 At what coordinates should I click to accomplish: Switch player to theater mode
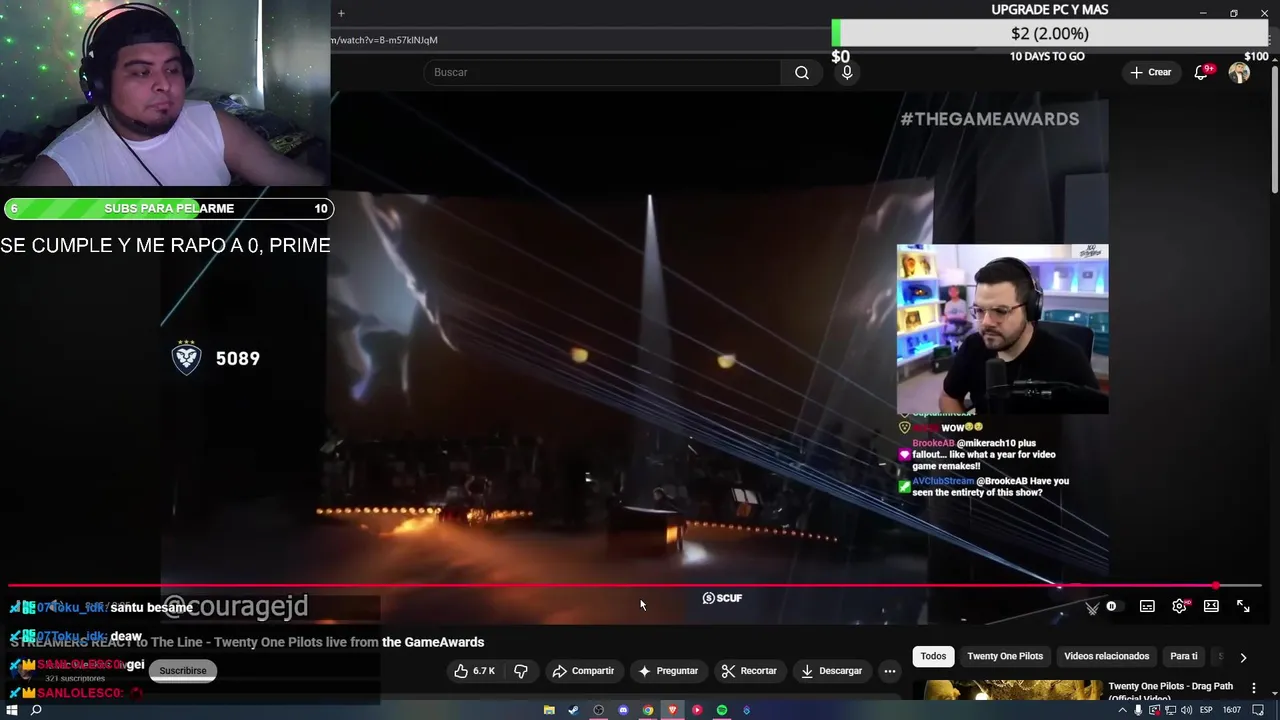point(1211,606)
